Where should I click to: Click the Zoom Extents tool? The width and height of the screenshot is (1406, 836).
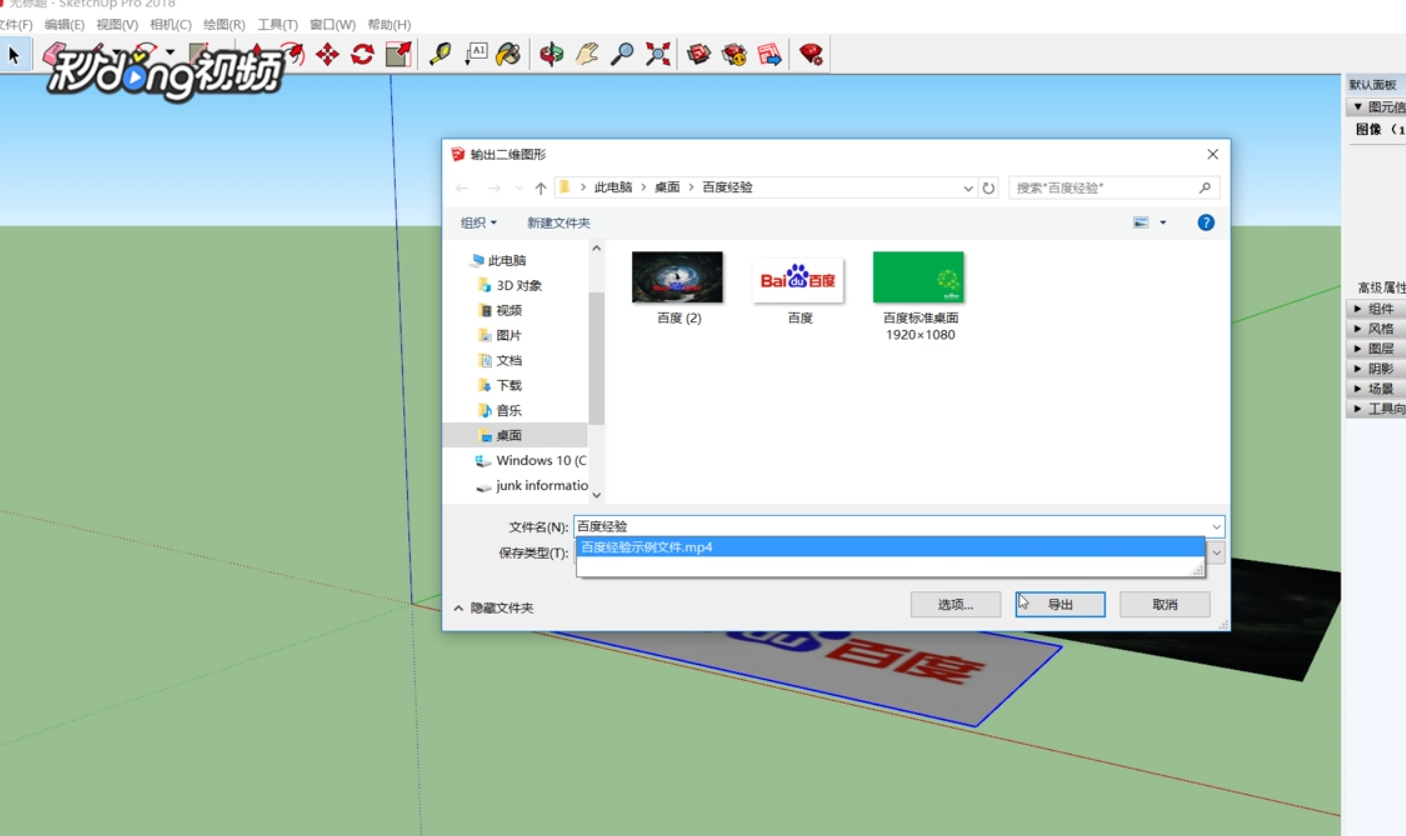click(657, 54)
